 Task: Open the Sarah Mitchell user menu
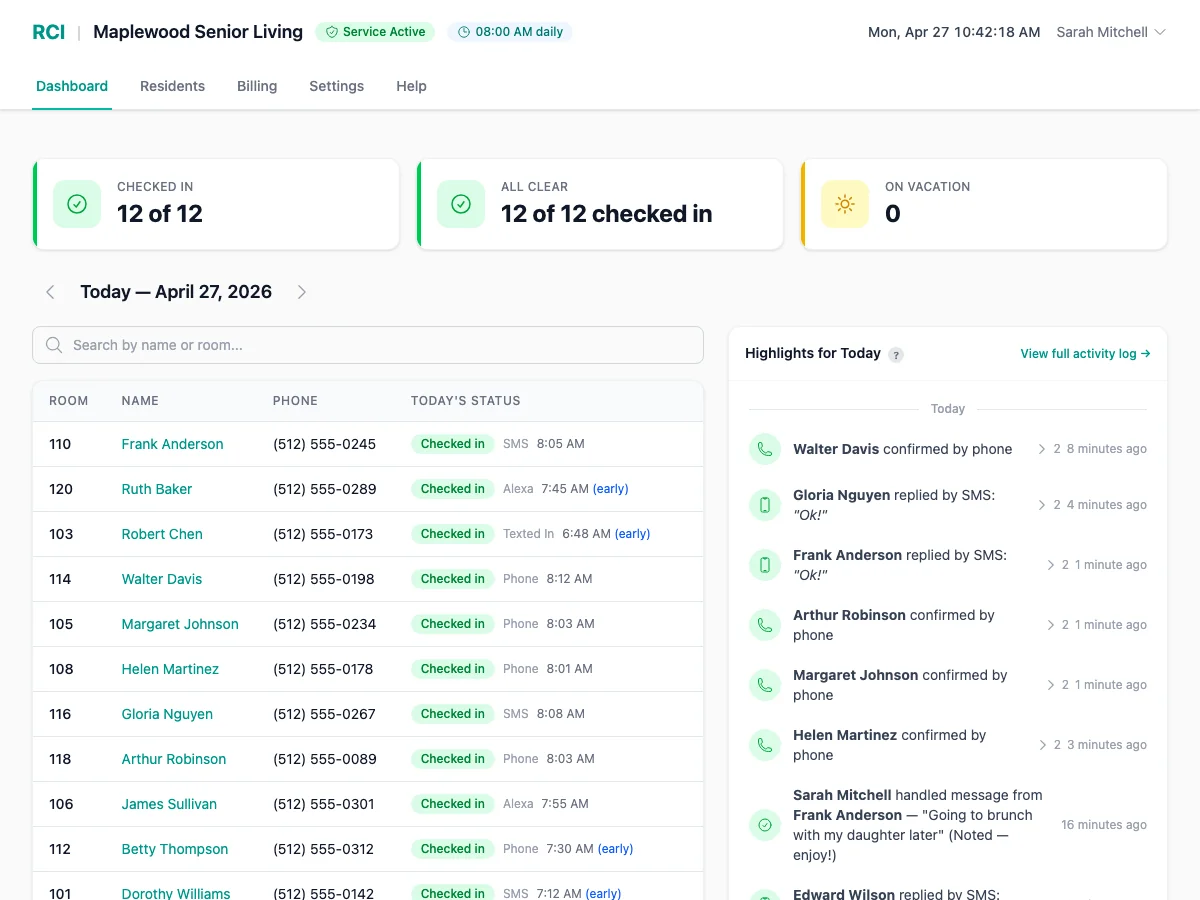(x=1111, y=32)
